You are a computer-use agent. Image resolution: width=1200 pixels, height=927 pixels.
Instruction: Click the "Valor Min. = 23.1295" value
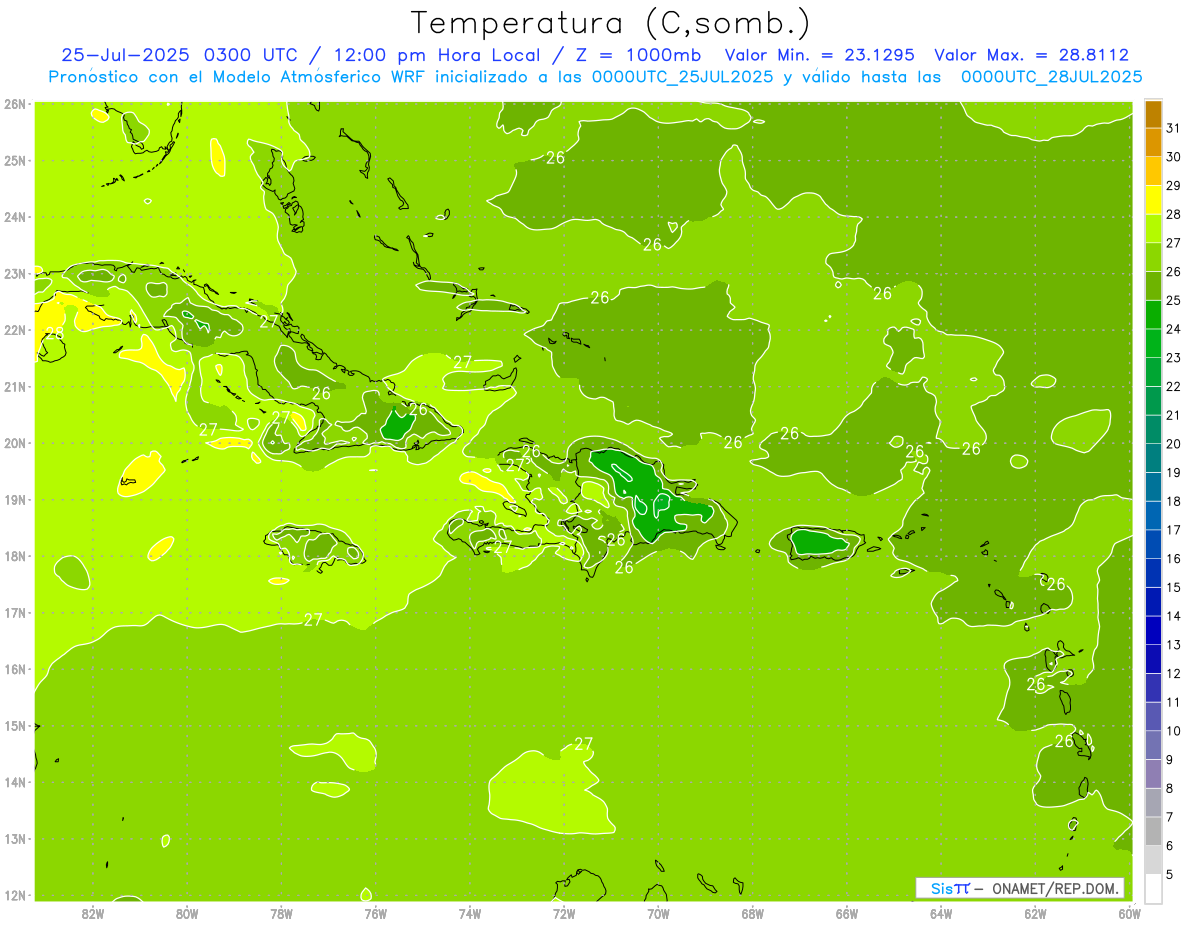click(819, 55)
